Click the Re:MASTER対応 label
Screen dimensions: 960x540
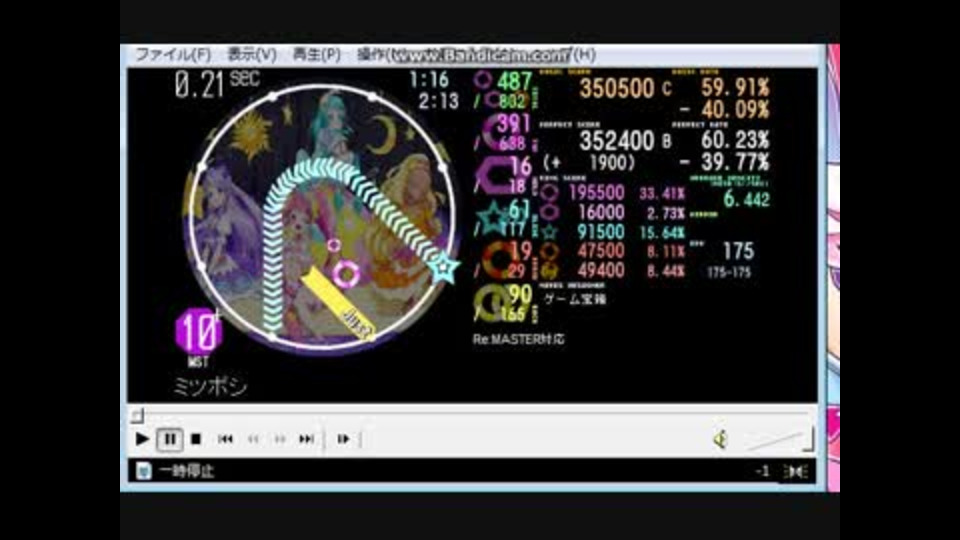pos(518,339)
